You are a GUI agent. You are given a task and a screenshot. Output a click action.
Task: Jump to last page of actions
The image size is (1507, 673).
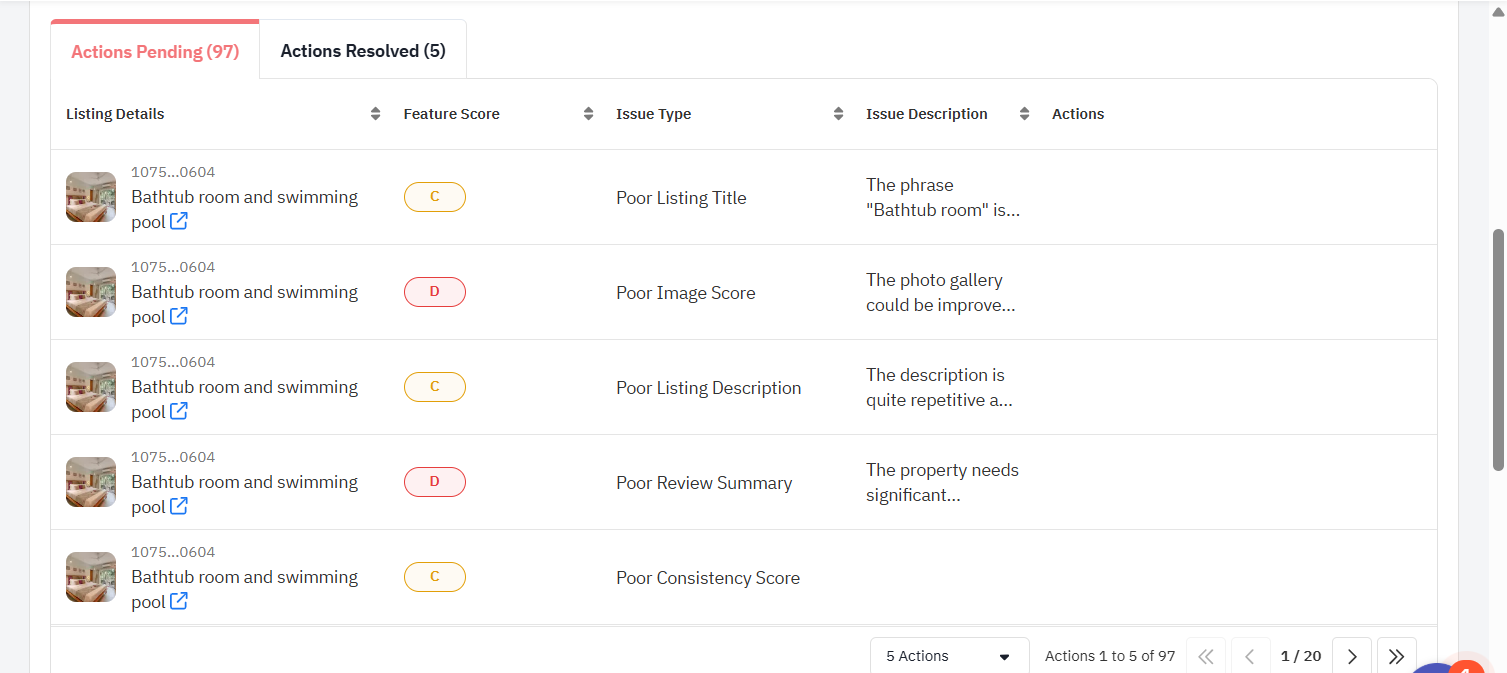click(1396, 656)
